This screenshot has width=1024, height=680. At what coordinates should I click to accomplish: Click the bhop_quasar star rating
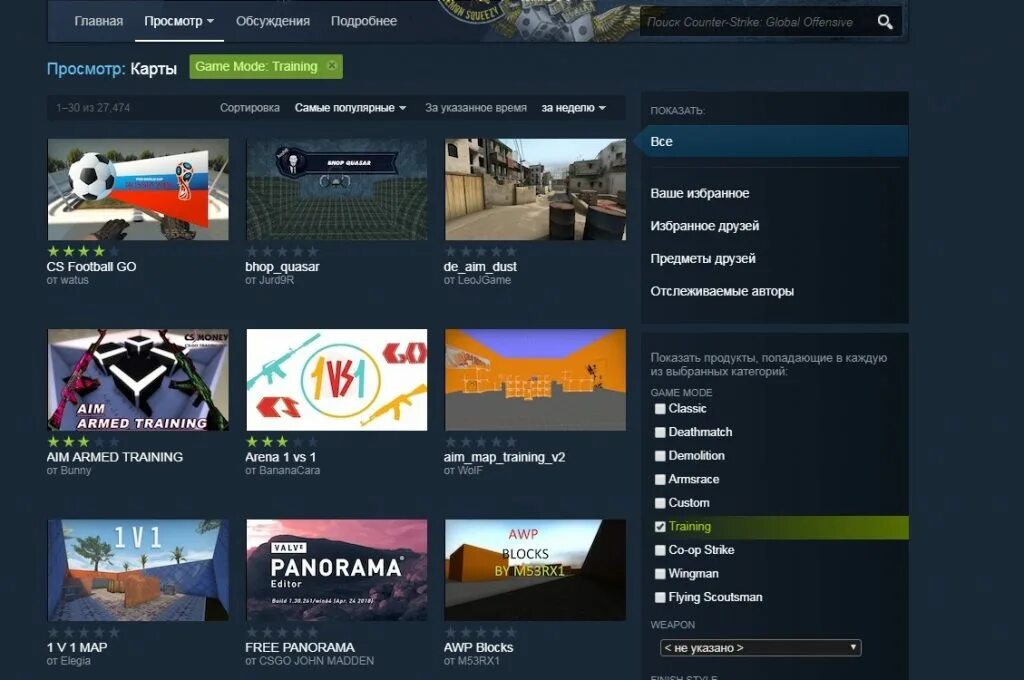(x=282, y=251)
